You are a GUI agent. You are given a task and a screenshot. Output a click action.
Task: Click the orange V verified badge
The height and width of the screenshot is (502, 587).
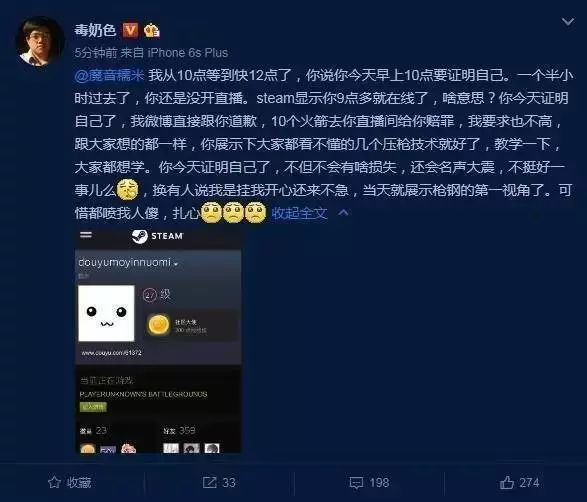[x=131, y=30]
